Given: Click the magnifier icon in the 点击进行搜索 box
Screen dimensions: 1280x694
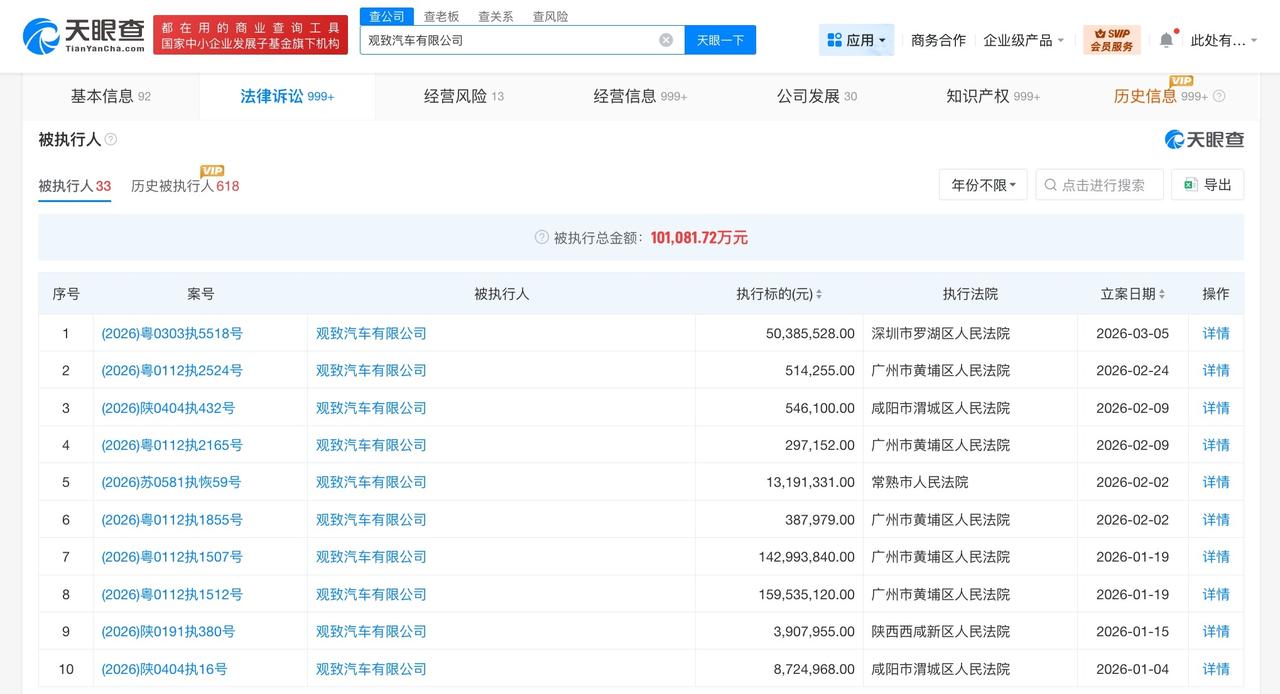Looking at the screenshot, I should point(1050,184).
